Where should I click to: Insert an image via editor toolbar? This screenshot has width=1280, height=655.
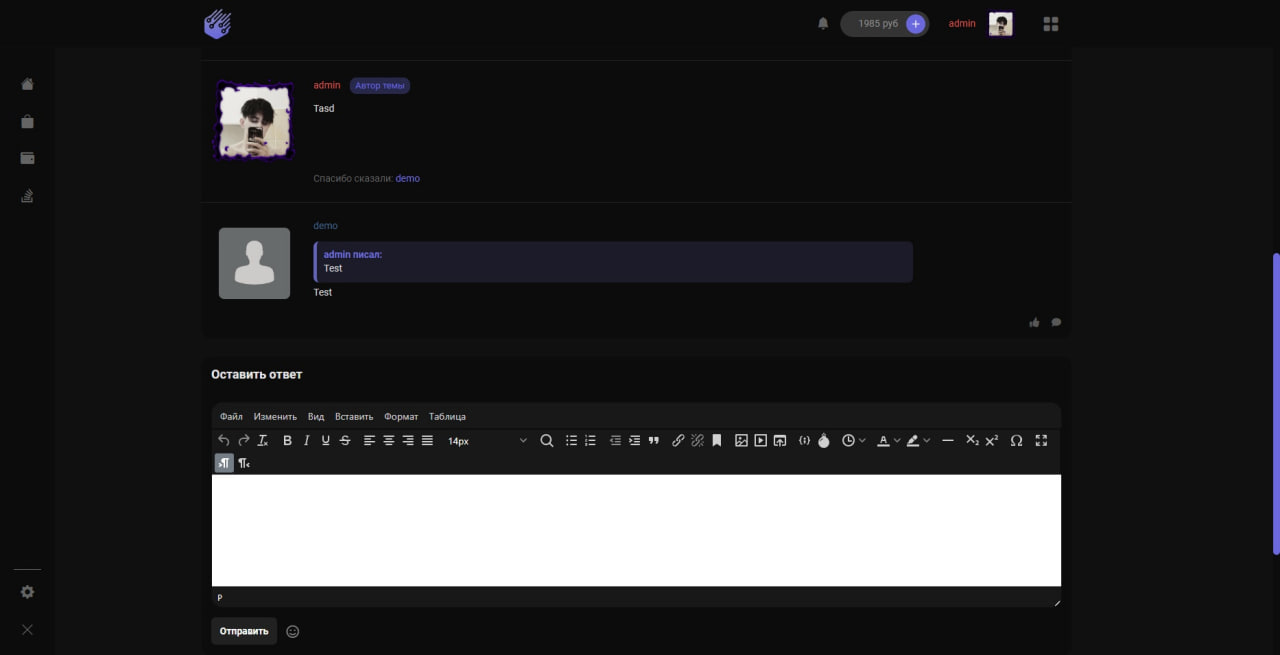(x=741, y=441)
